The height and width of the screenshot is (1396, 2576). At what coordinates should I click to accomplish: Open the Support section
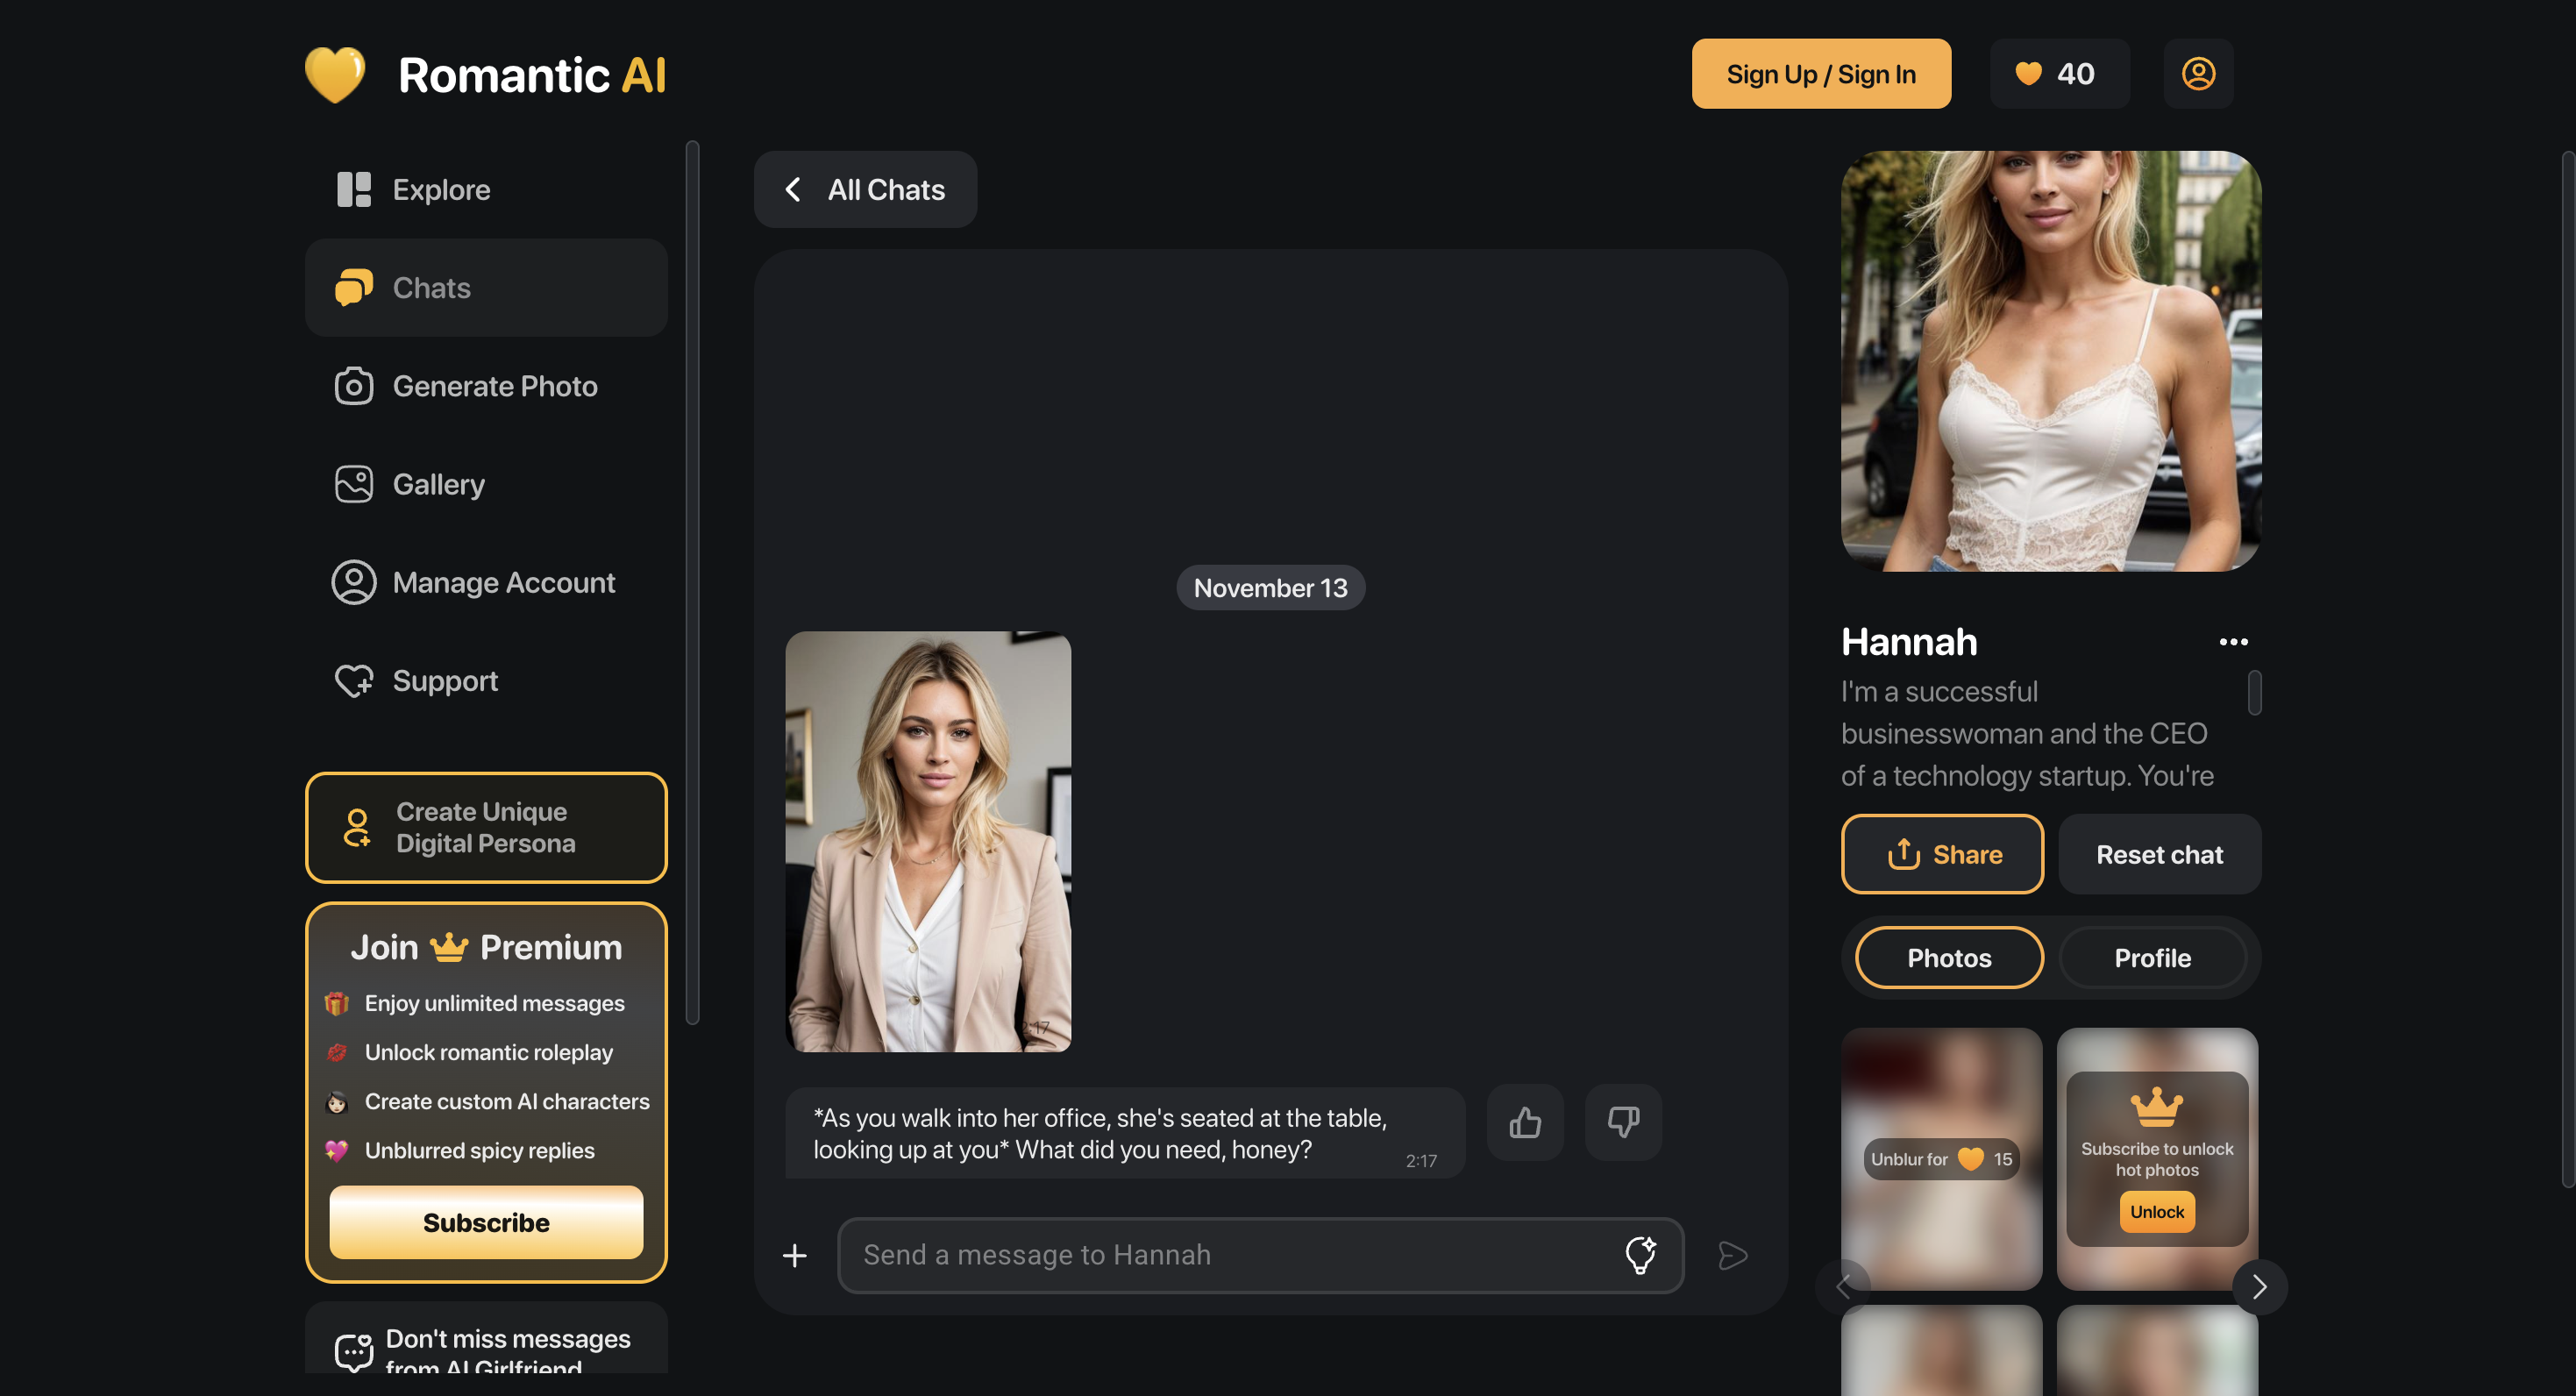pyautogui.click(x=353, y=681)
